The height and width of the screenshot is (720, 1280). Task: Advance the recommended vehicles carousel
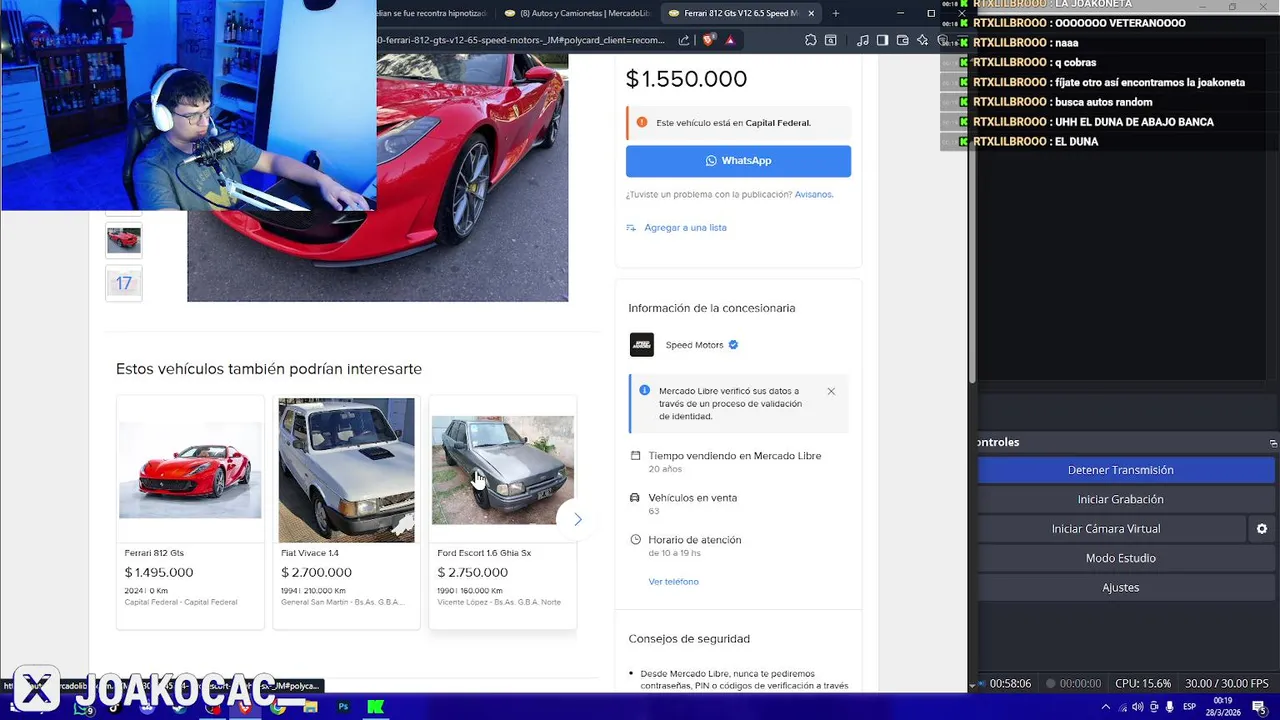pyautogui.click(x=577, y=519)
